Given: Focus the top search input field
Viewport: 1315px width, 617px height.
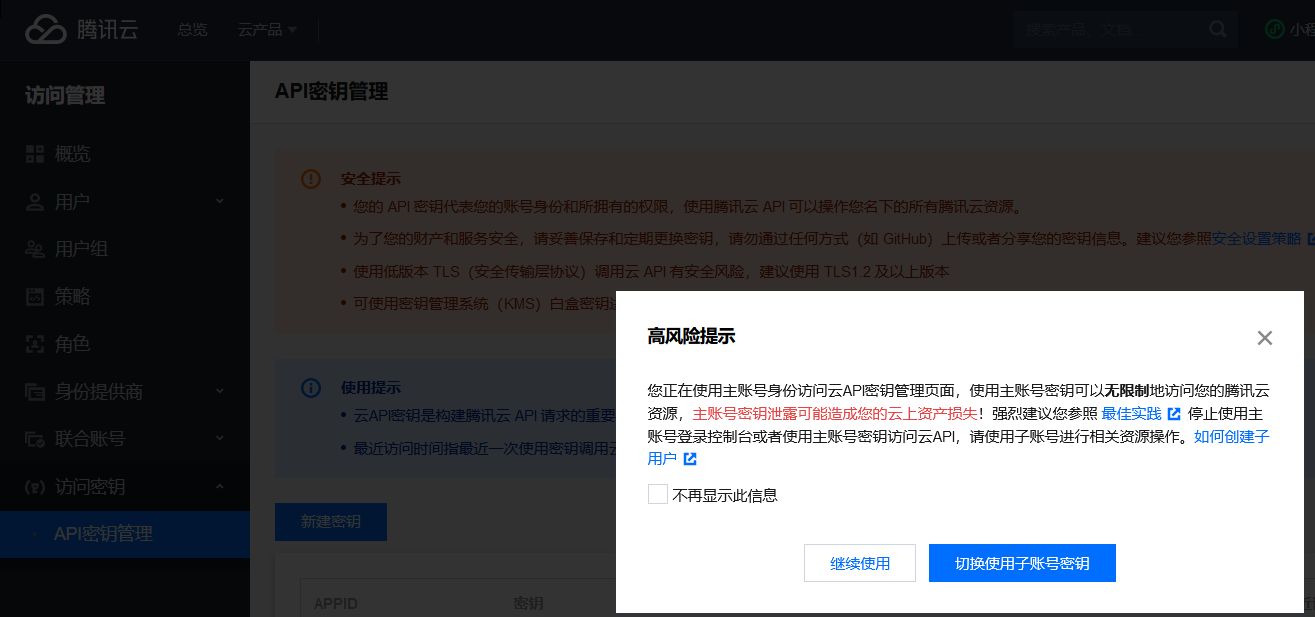Looking at the screenshot, I should click(x=1110, y=29).
